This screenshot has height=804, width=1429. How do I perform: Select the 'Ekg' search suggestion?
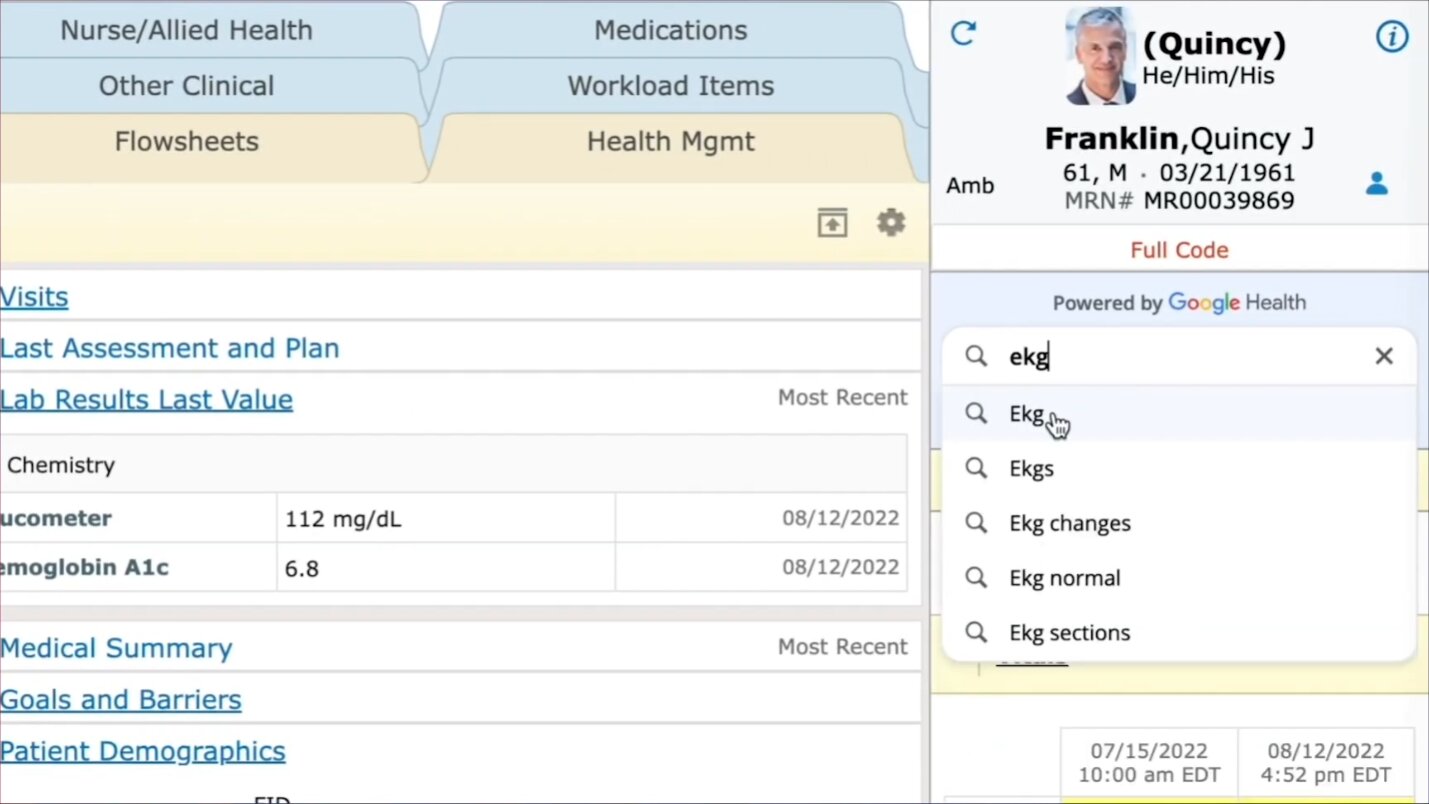(1026, 414)
